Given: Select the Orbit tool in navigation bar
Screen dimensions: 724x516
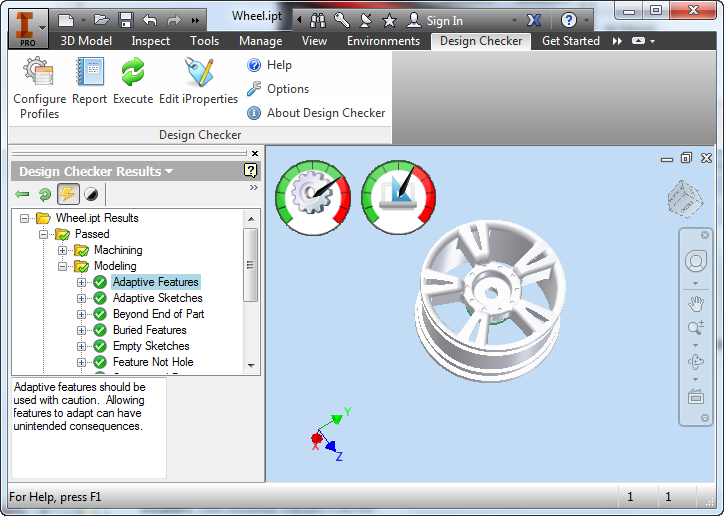Looking at the screenshot, I should (696, 361).
